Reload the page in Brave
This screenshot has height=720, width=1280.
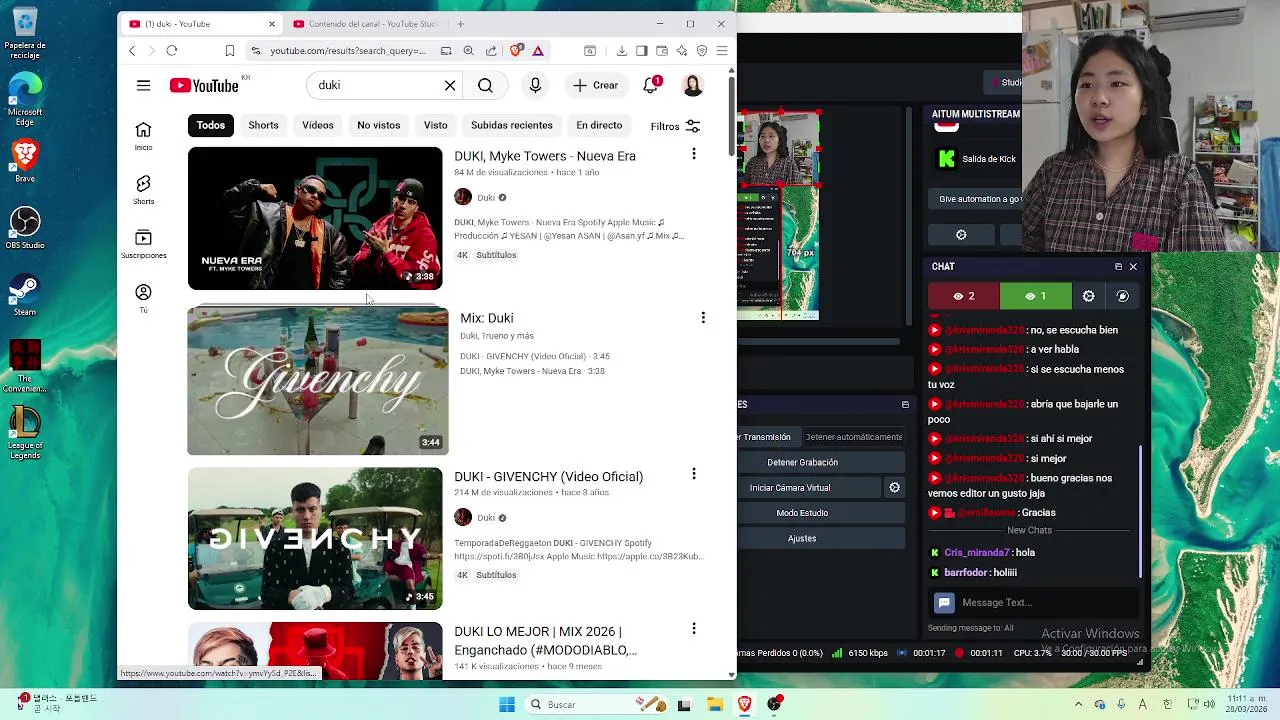point(172,51)
